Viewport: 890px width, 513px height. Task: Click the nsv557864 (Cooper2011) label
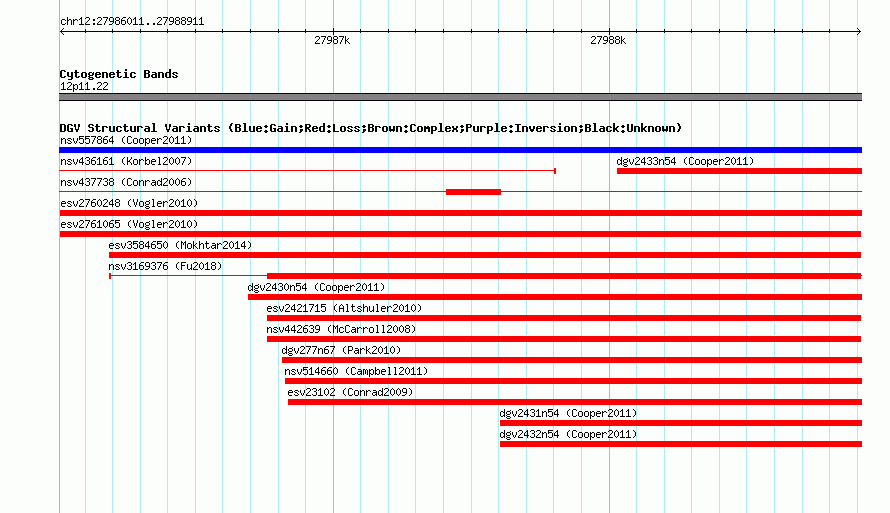click(126, 140)
